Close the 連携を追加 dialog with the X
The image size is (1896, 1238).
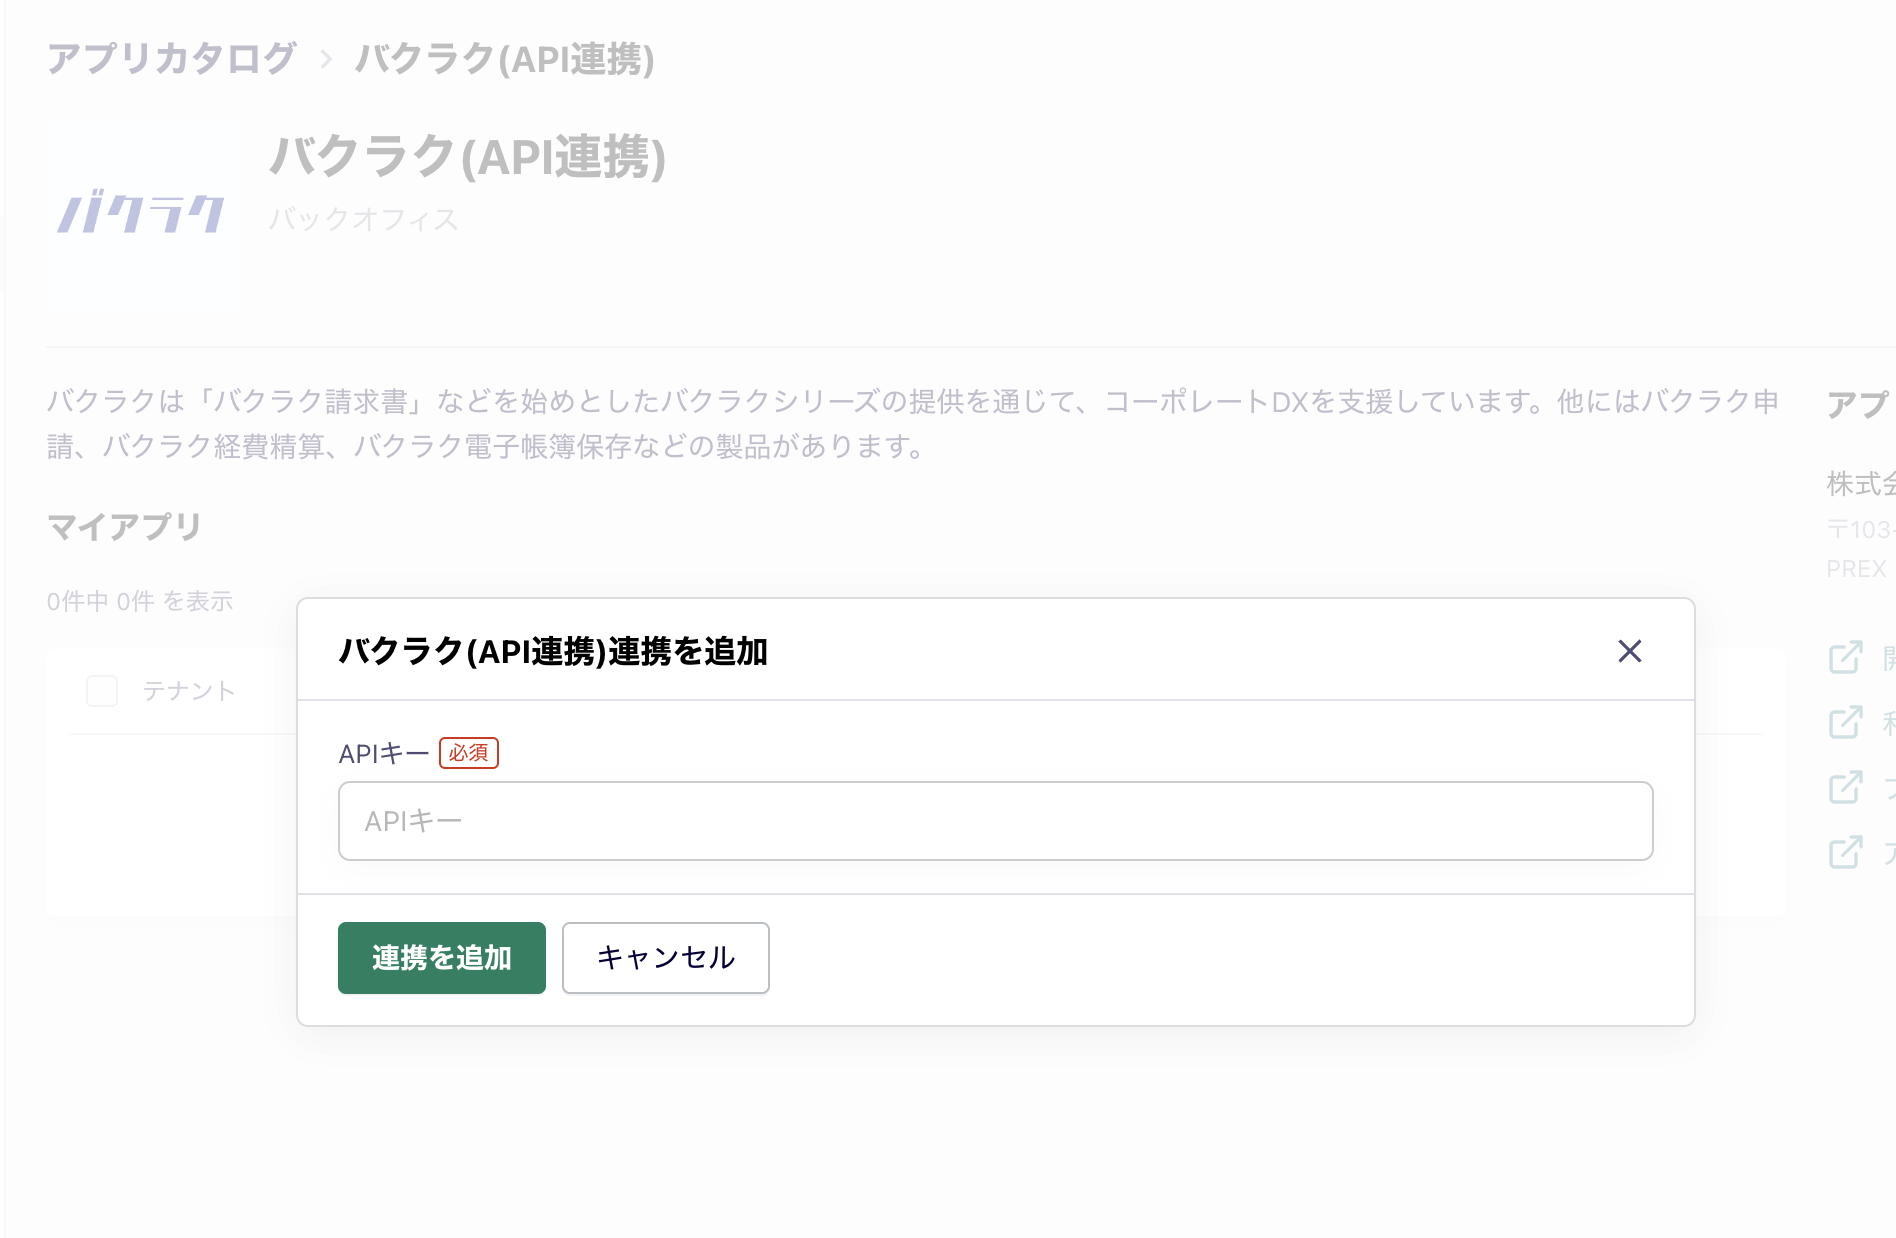click(1629, 651)
